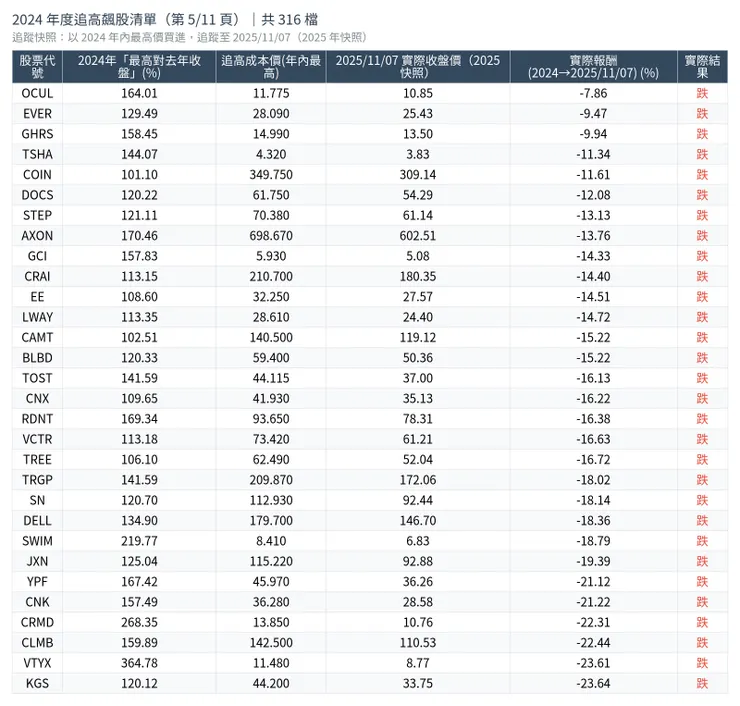Click the CAMT stock symbol
The height and width of the screenshot is (706, 740).
tap(37, 337)
